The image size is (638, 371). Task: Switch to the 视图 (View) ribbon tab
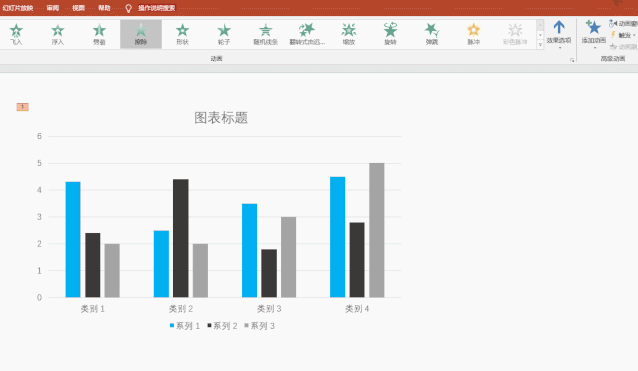[78, 8]
